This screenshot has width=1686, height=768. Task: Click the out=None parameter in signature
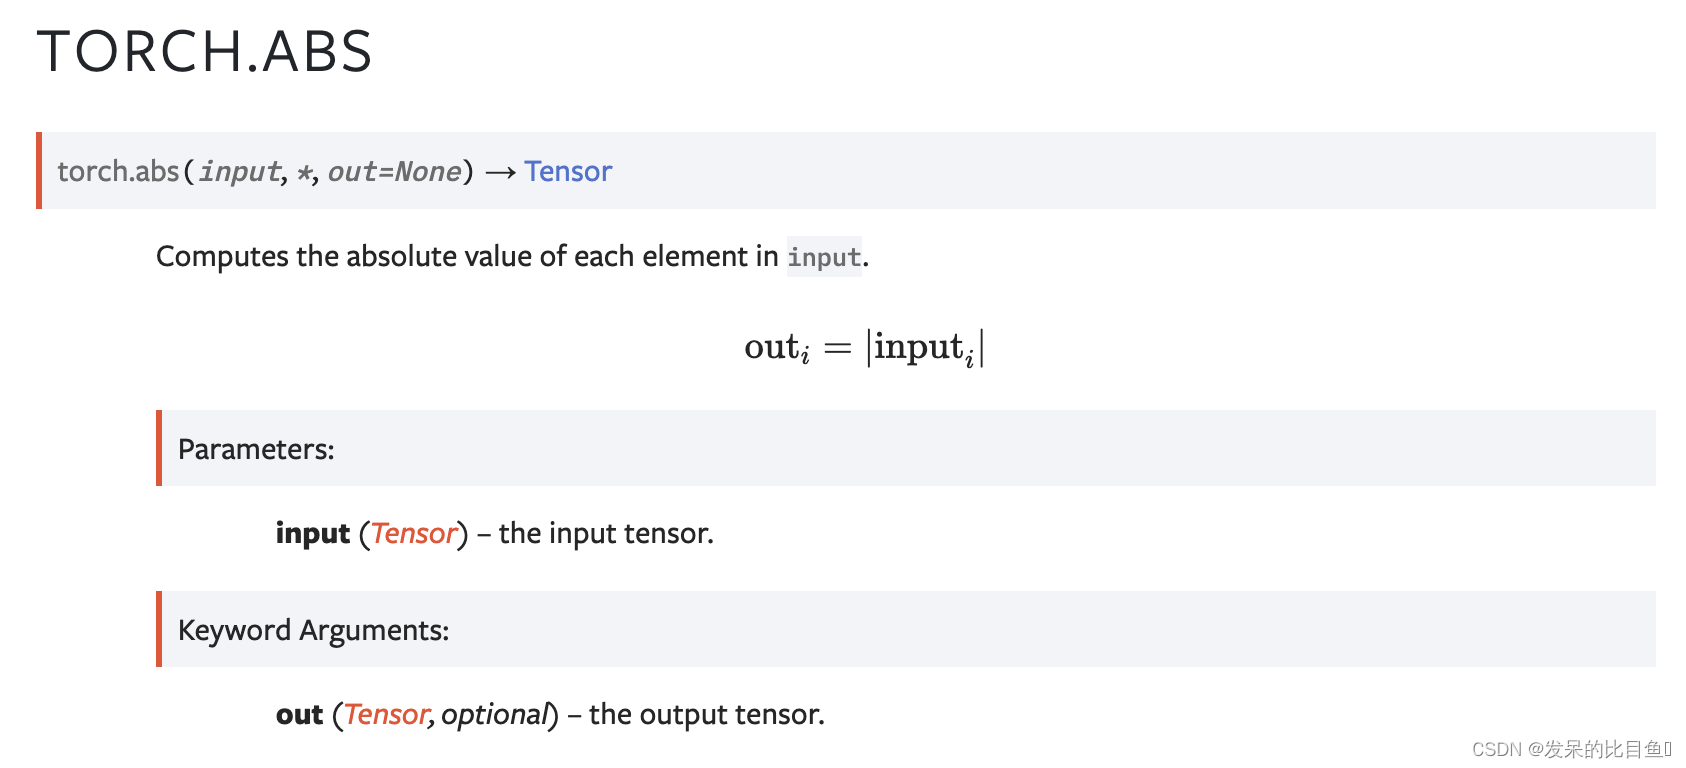[395, 171]
